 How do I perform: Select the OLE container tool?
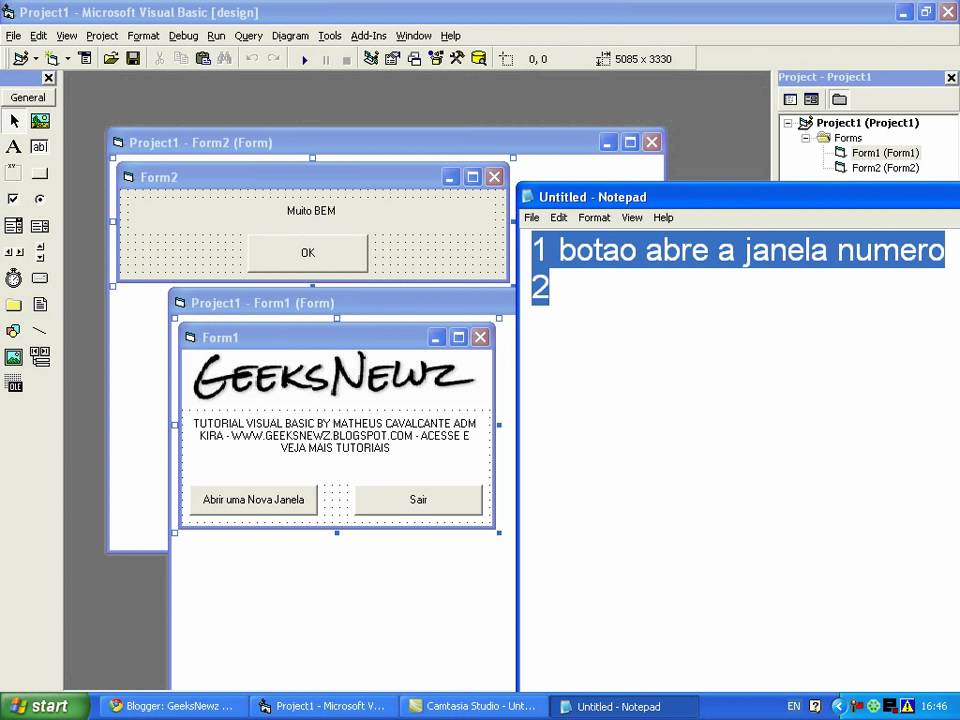[x=13, y=383]
